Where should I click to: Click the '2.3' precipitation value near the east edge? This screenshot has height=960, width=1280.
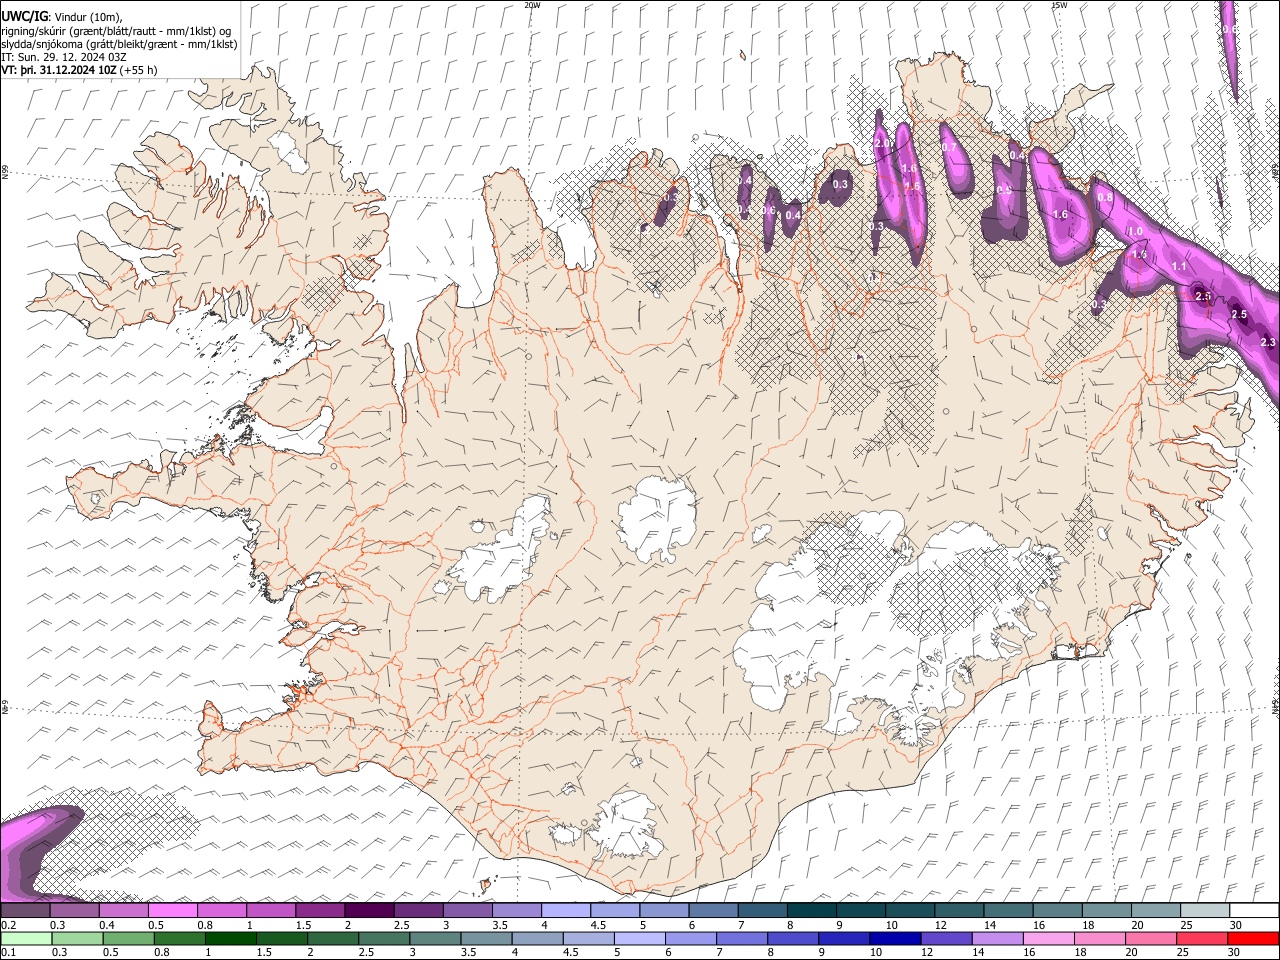click(x=1268, y=343)
